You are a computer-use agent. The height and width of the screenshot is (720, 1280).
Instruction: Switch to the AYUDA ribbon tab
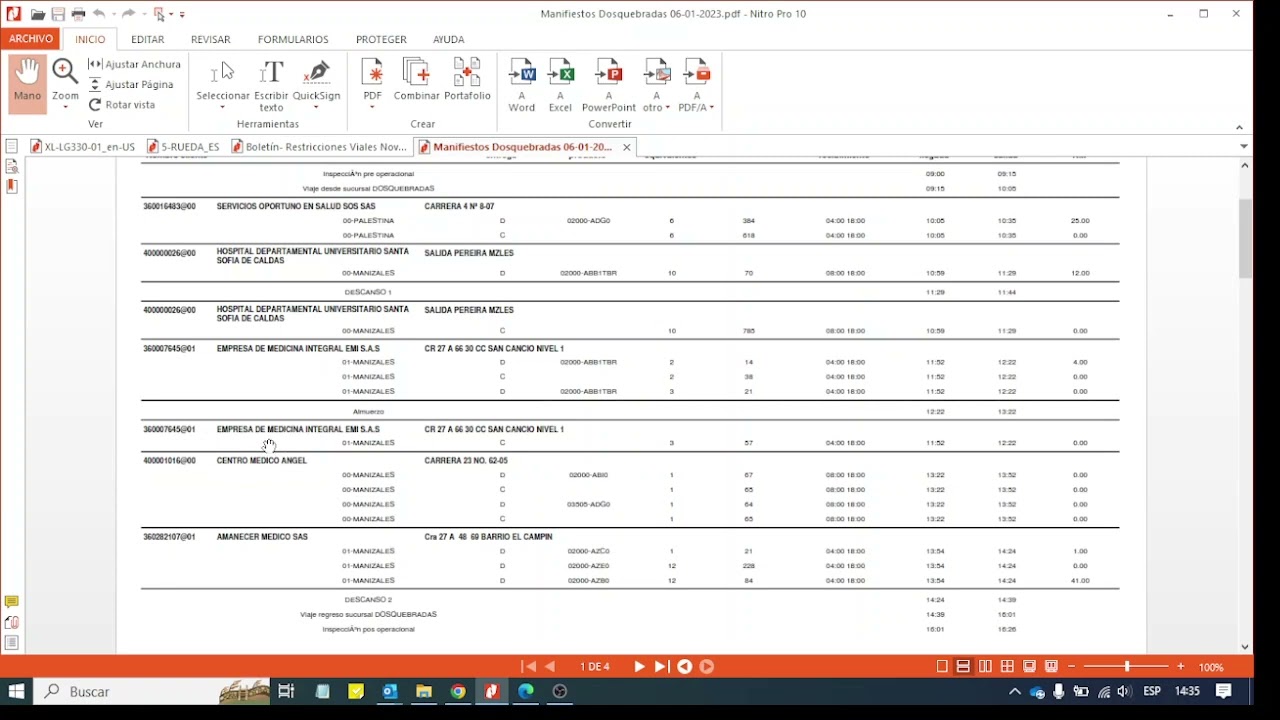pos(448,39)
